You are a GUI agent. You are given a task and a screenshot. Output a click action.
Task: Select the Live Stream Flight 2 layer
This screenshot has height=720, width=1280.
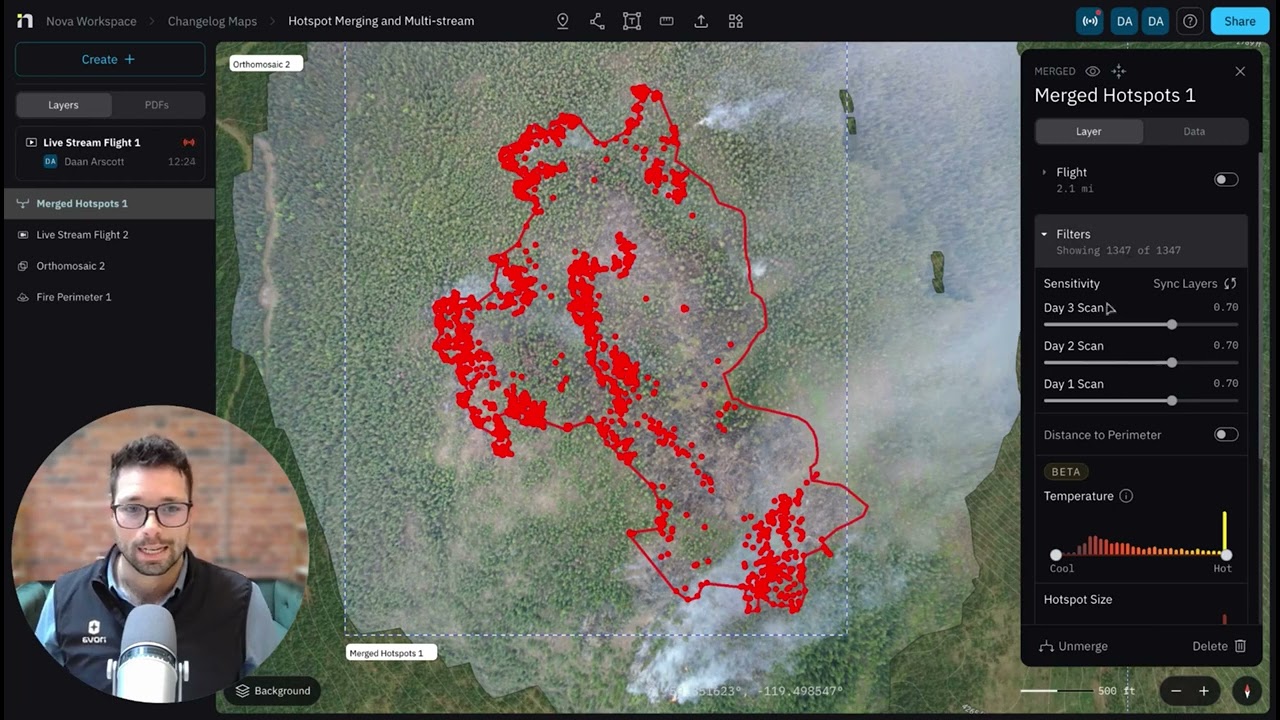pyautogui.click(x=108, y=235)
